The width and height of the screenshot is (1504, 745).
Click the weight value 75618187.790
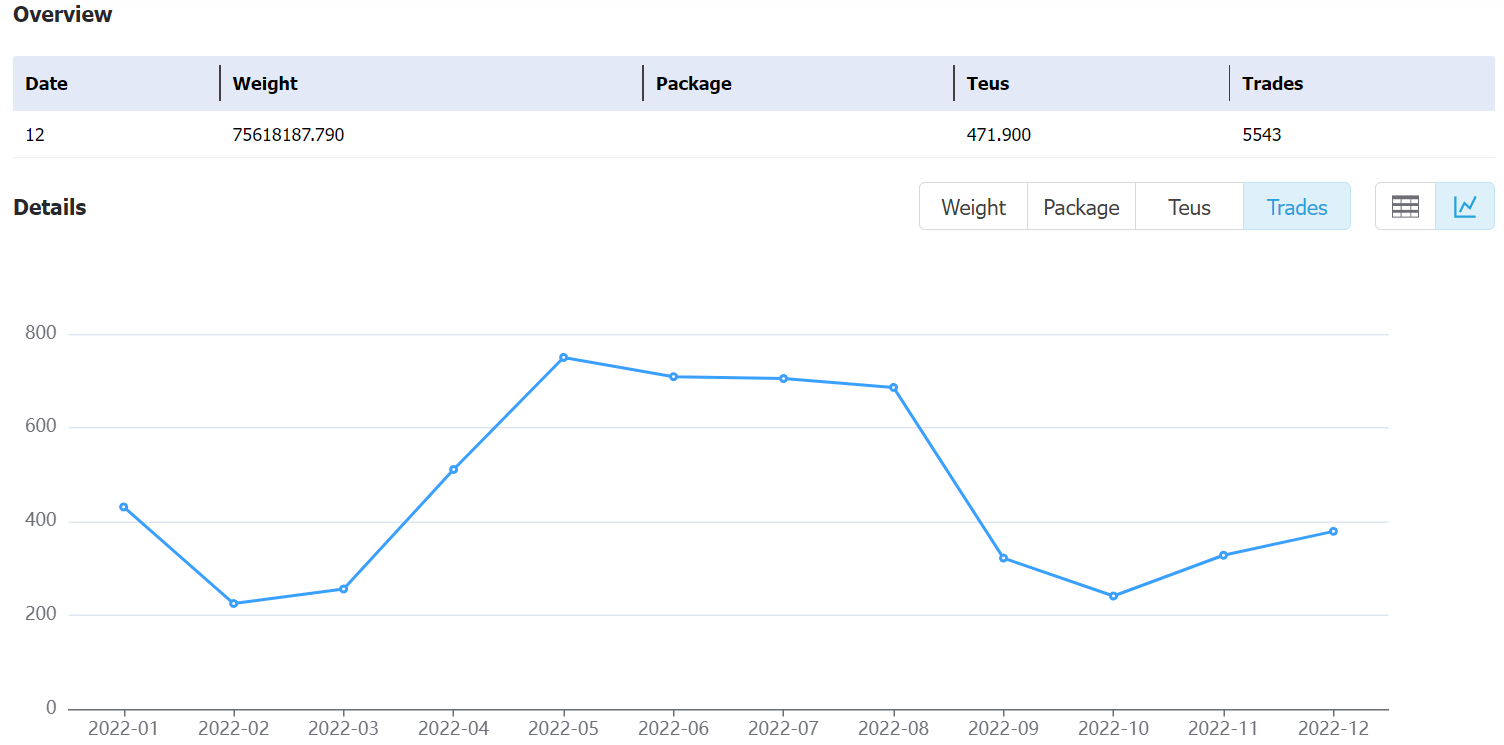288,135
